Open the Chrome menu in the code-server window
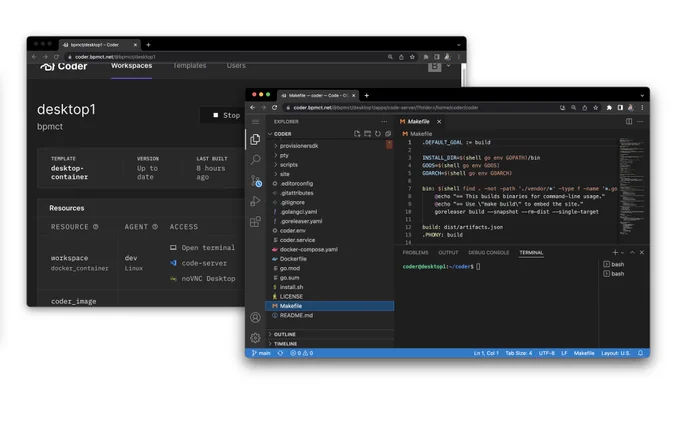 coord(642,108)
